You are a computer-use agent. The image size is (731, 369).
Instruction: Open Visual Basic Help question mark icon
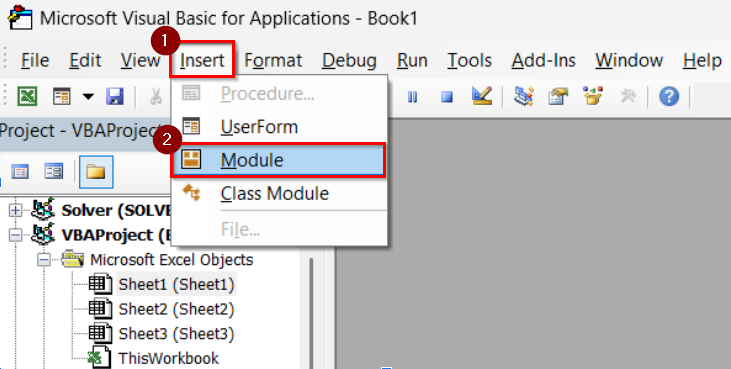669,96
